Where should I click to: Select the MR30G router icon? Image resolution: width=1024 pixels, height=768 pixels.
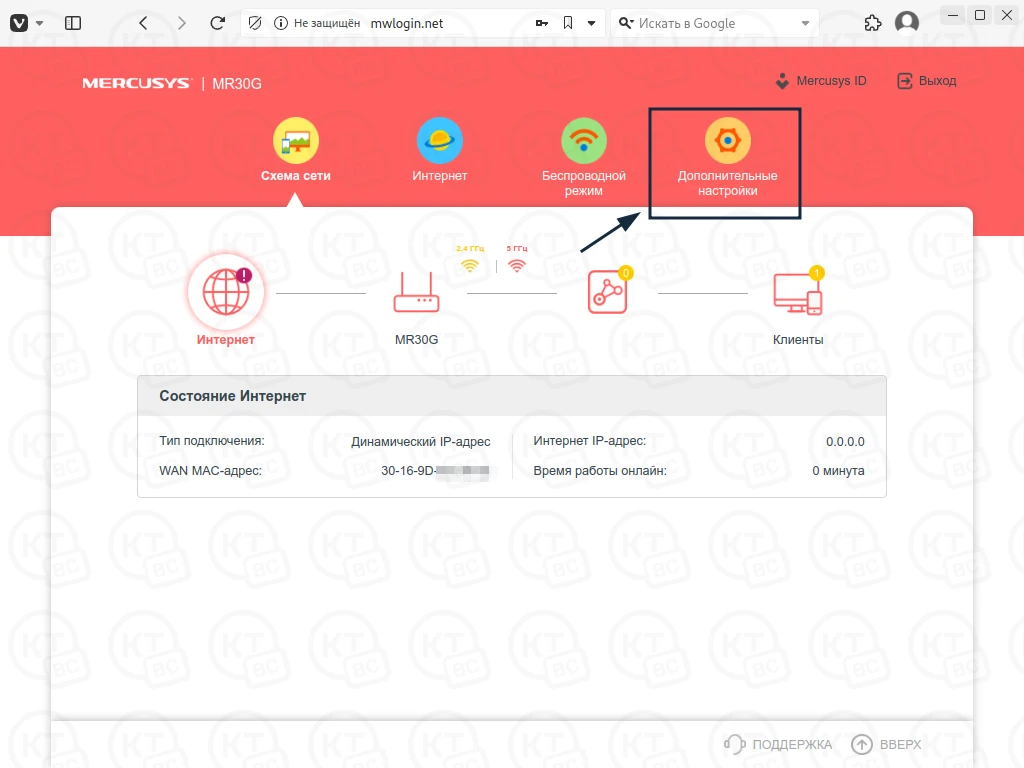(417, 293)
